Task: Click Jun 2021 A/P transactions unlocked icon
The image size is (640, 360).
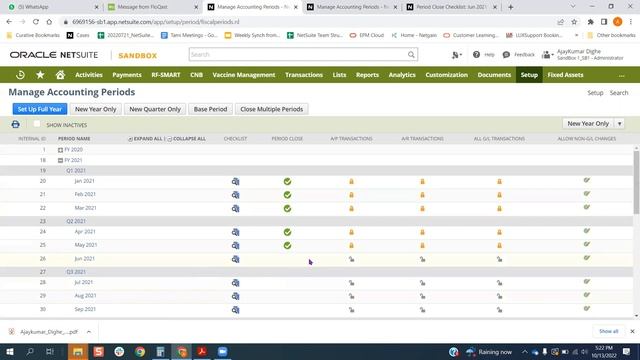Action: point(351,259)
